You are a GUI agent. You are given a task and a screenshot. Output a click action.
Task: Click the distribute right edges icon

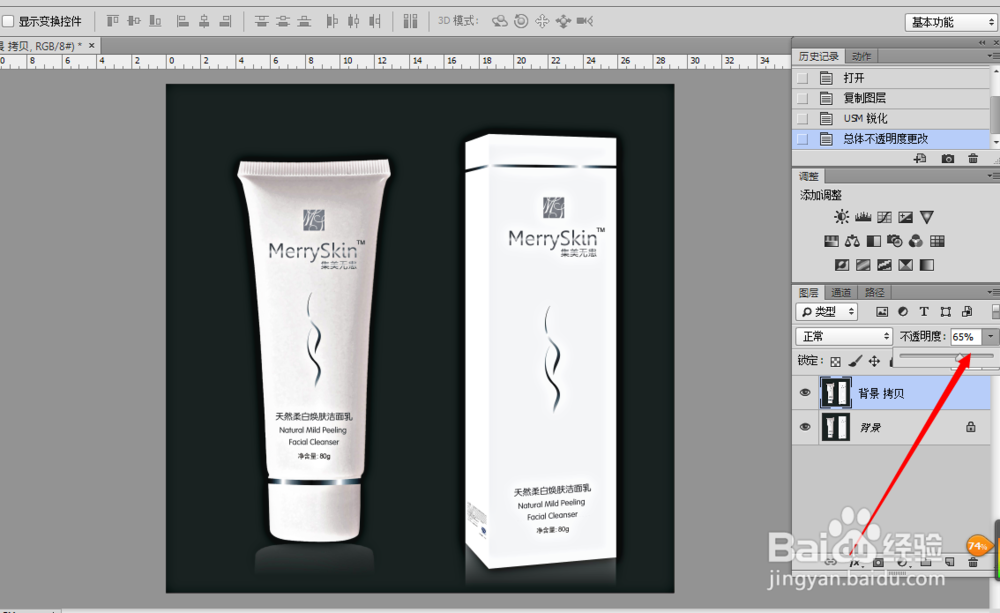tap(375, 22)
